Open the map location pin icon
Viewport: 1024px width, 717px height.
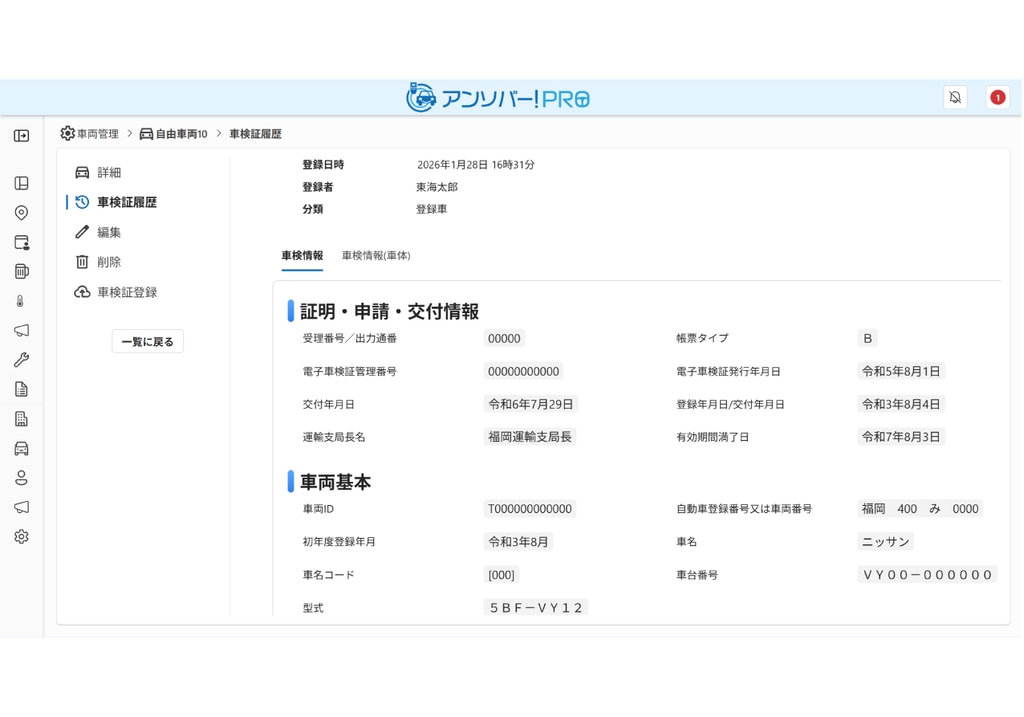click(x=22, y=213)
